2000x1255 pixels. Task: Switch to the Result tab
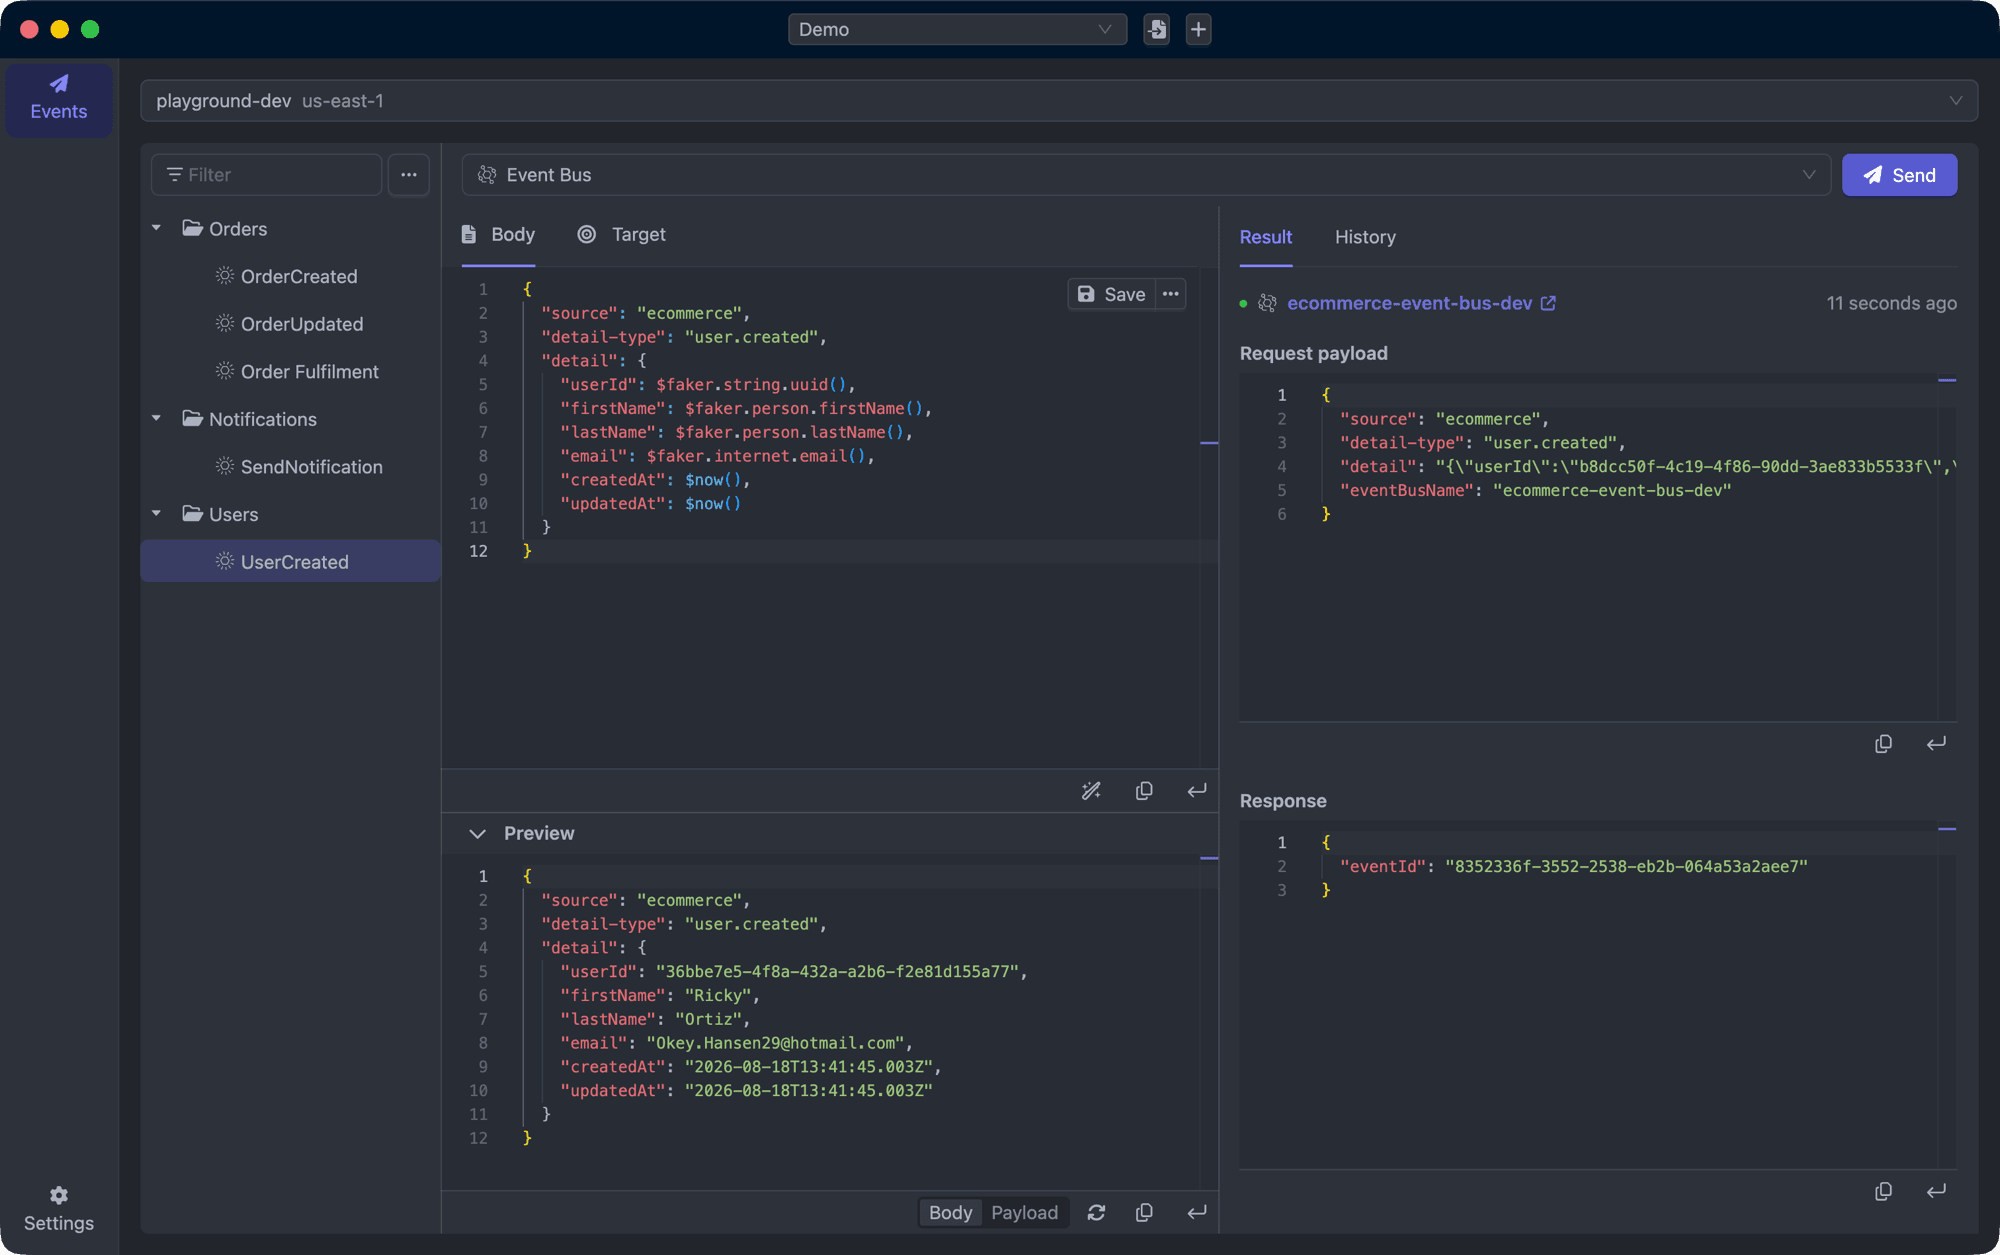(1266, 237)
